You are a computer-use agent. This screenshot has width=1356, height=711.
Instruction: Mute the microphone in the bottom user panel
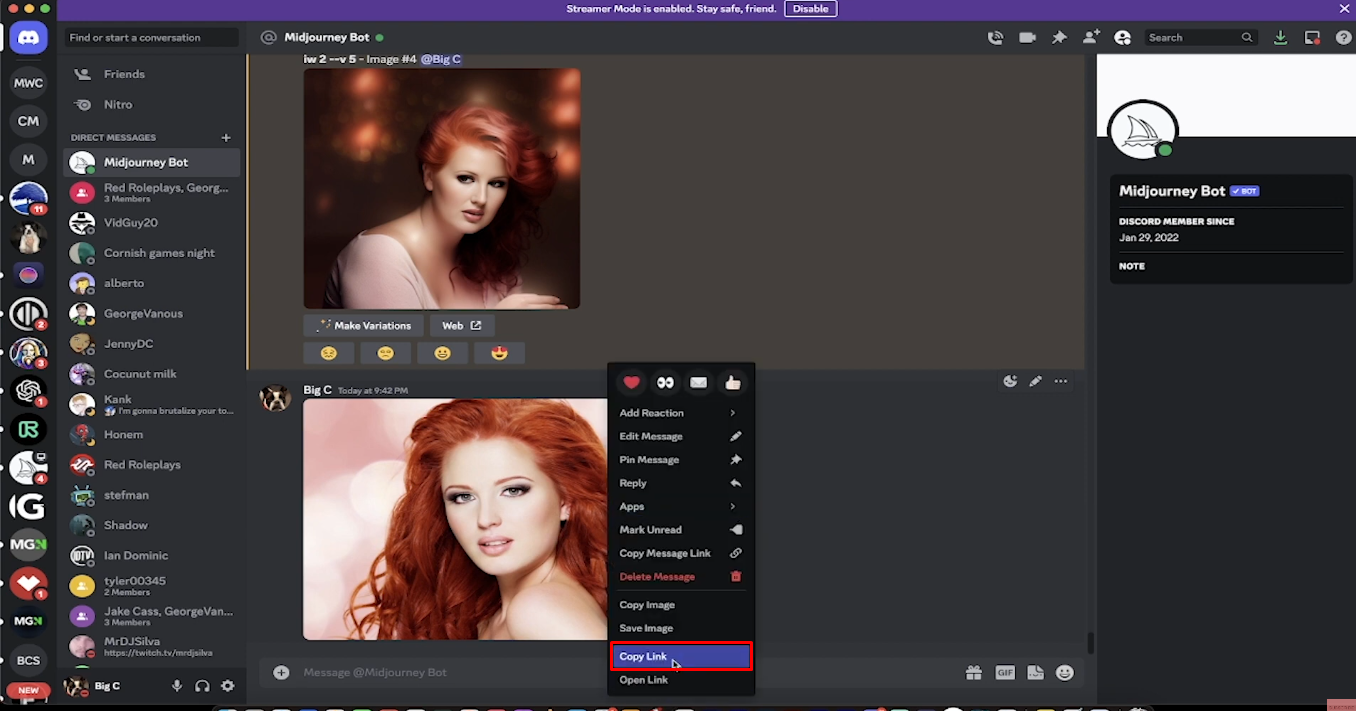[177, 686]
